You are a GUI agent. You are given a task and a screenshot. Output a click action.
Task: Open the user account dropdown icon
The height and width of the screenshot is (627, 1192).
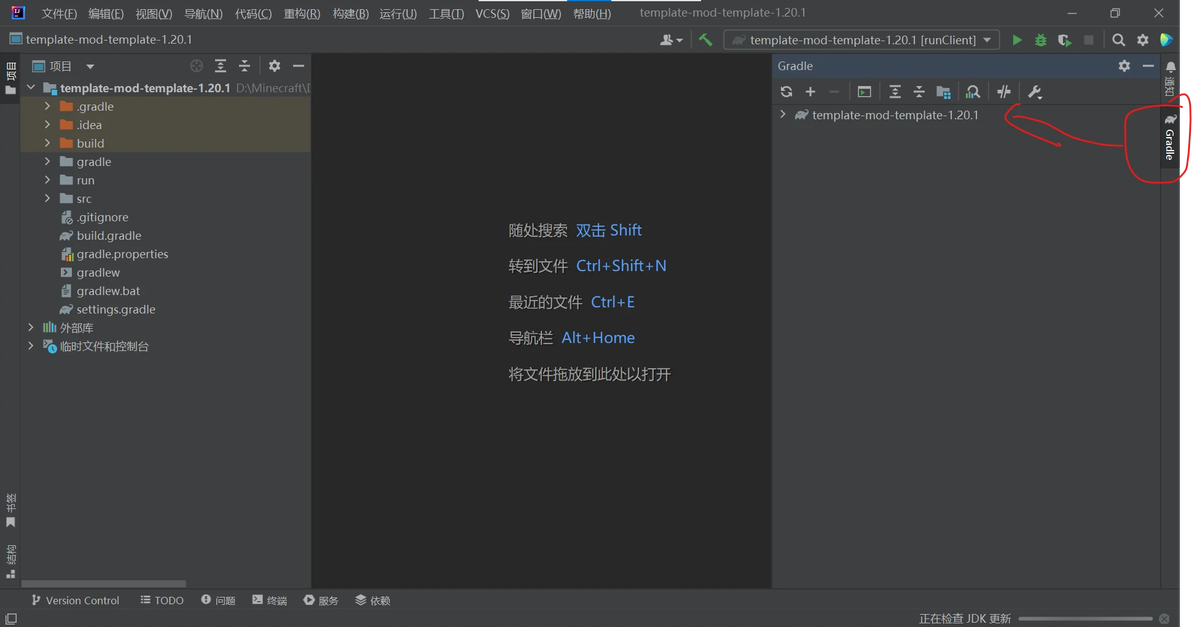670,40
